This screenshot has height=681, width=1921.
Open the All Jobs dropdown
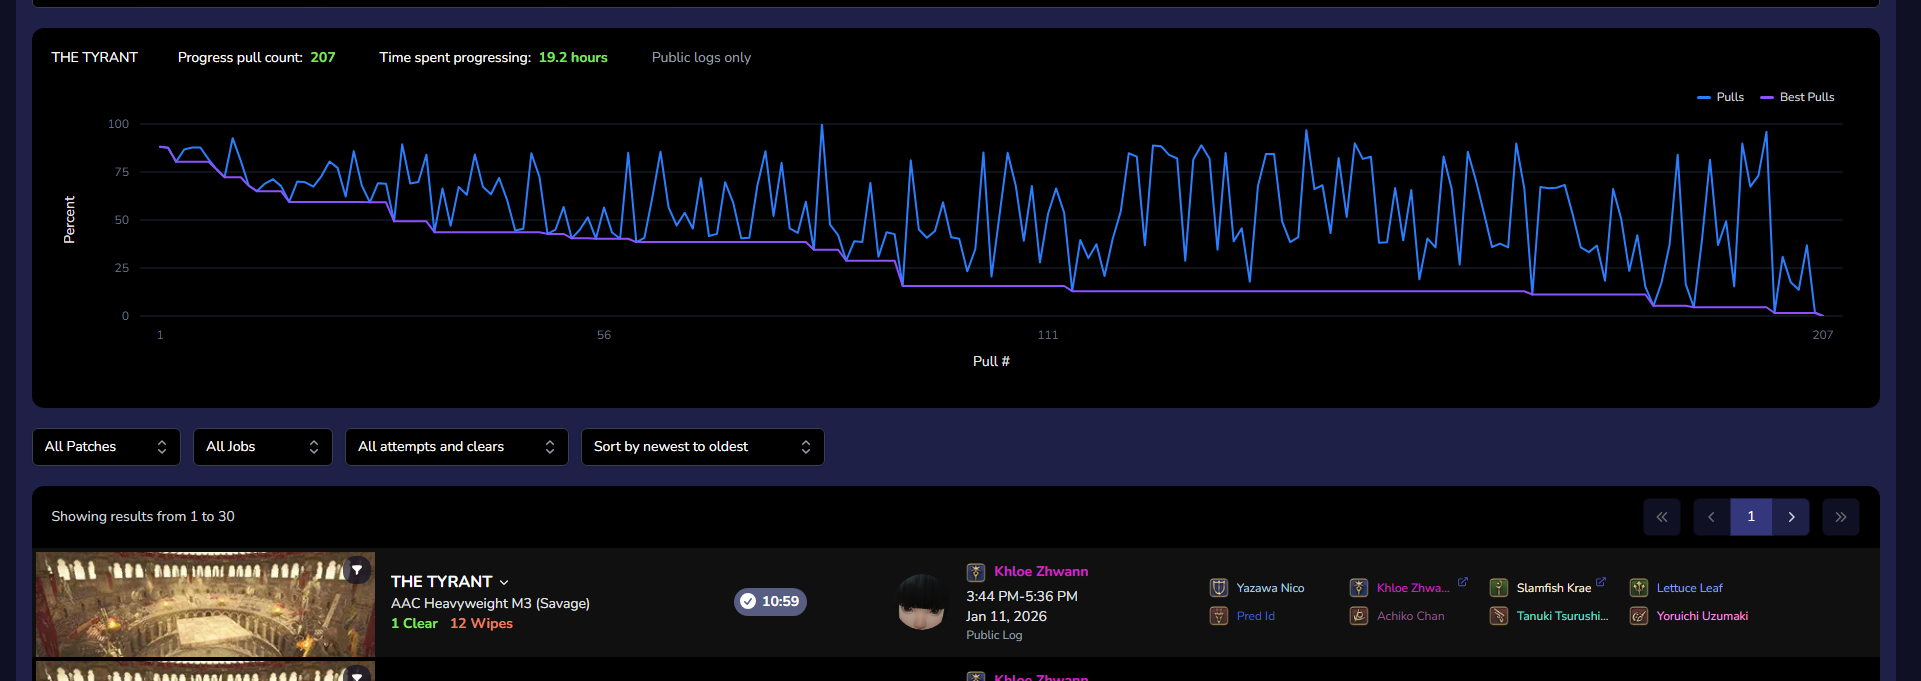[x=263, y=447]
